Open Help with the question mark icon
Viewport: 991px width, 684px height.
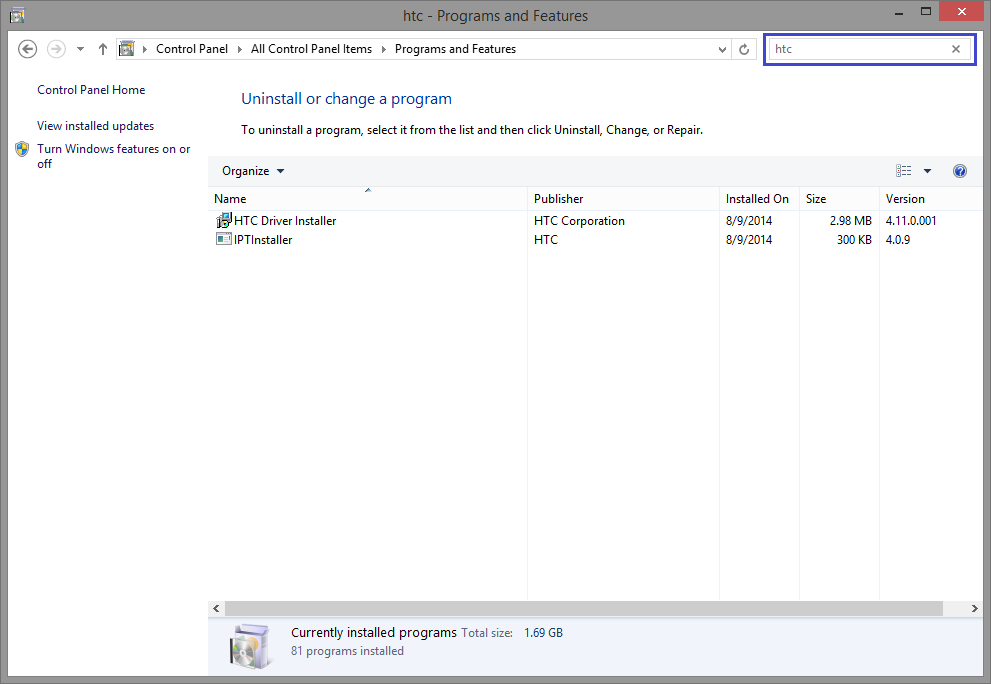coord(959,171)
